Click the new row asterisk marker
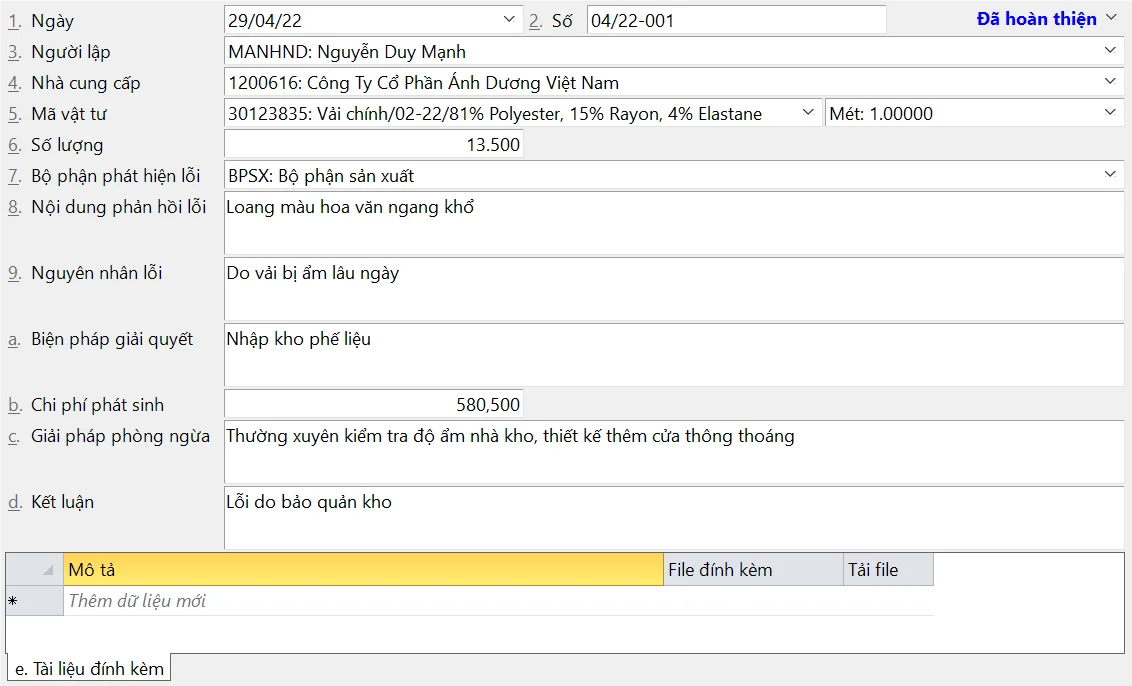 pos(13,601)
